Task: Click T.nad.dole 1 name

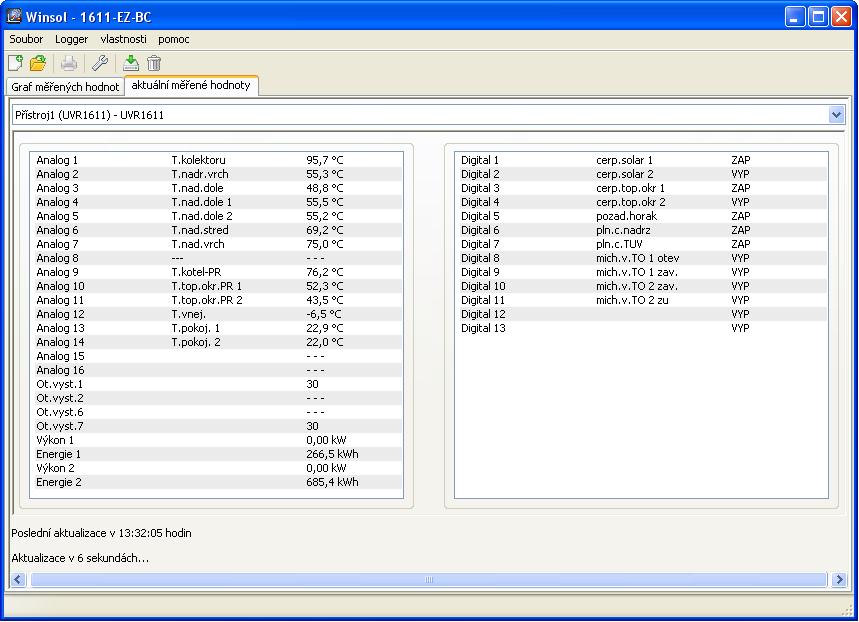Action: pyautogui.click(x=202, y=202)
